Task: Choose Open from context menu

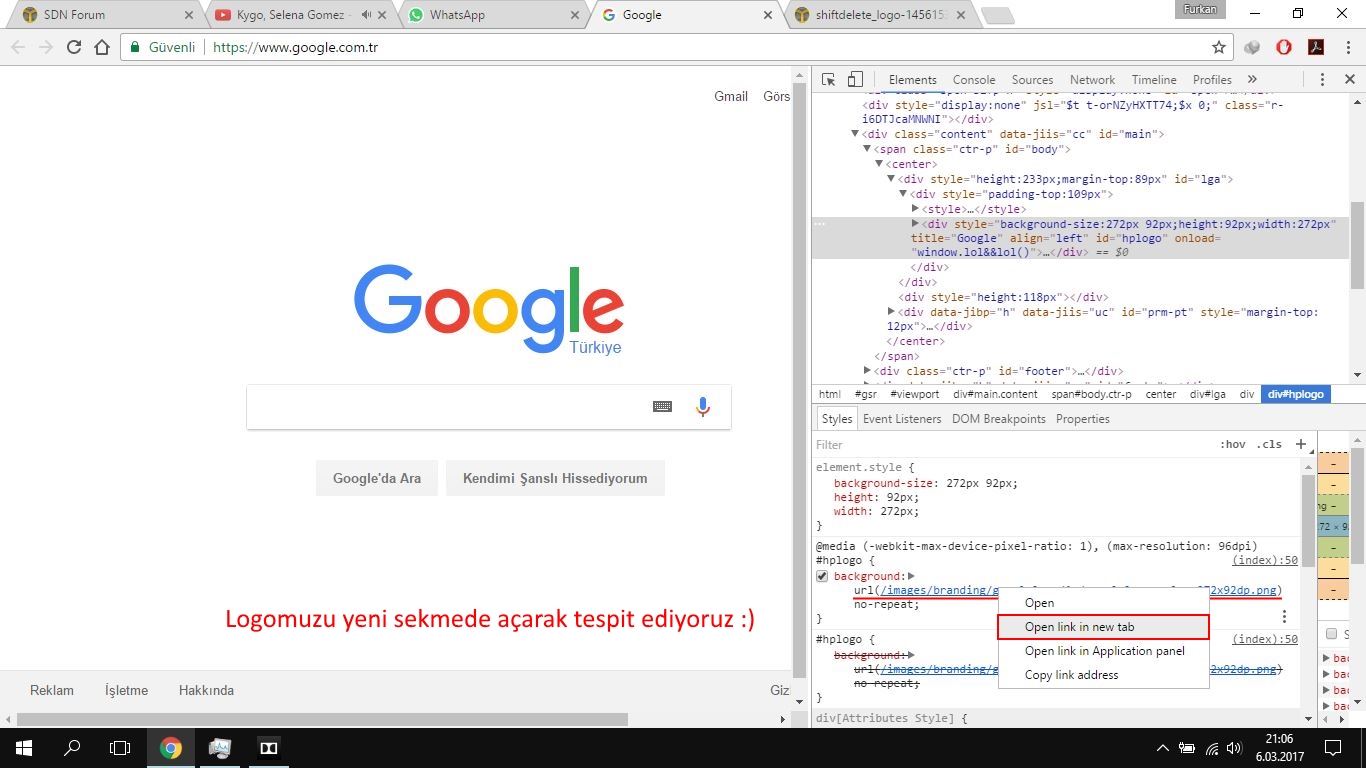Action: (x=1103, y=603)
